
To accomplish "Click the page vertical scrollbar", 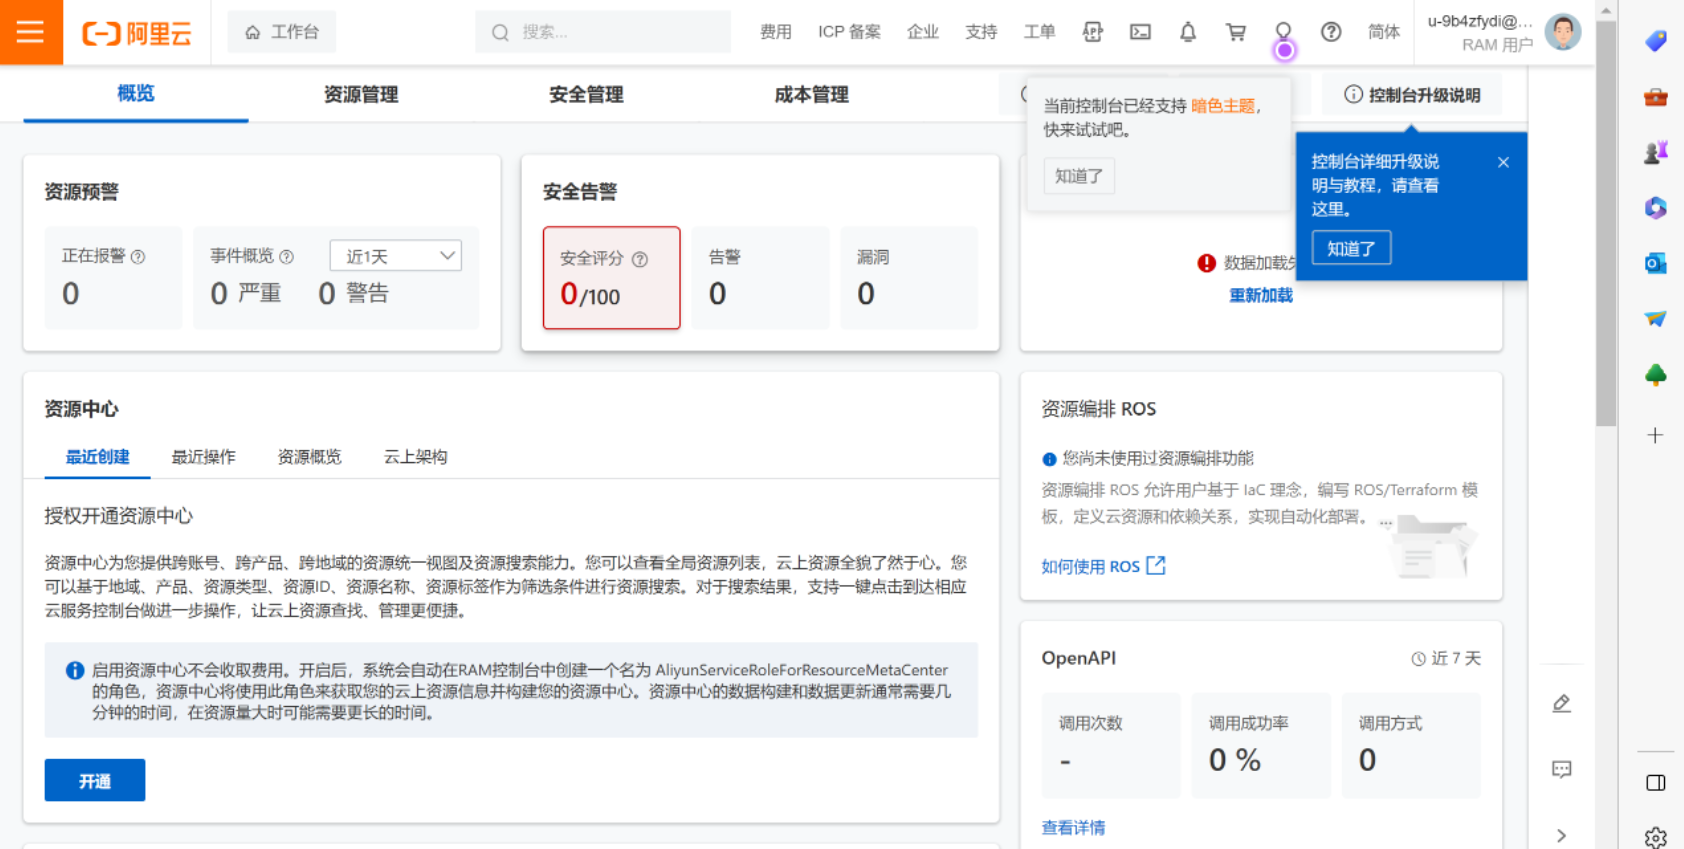I will coord(1606,223).
